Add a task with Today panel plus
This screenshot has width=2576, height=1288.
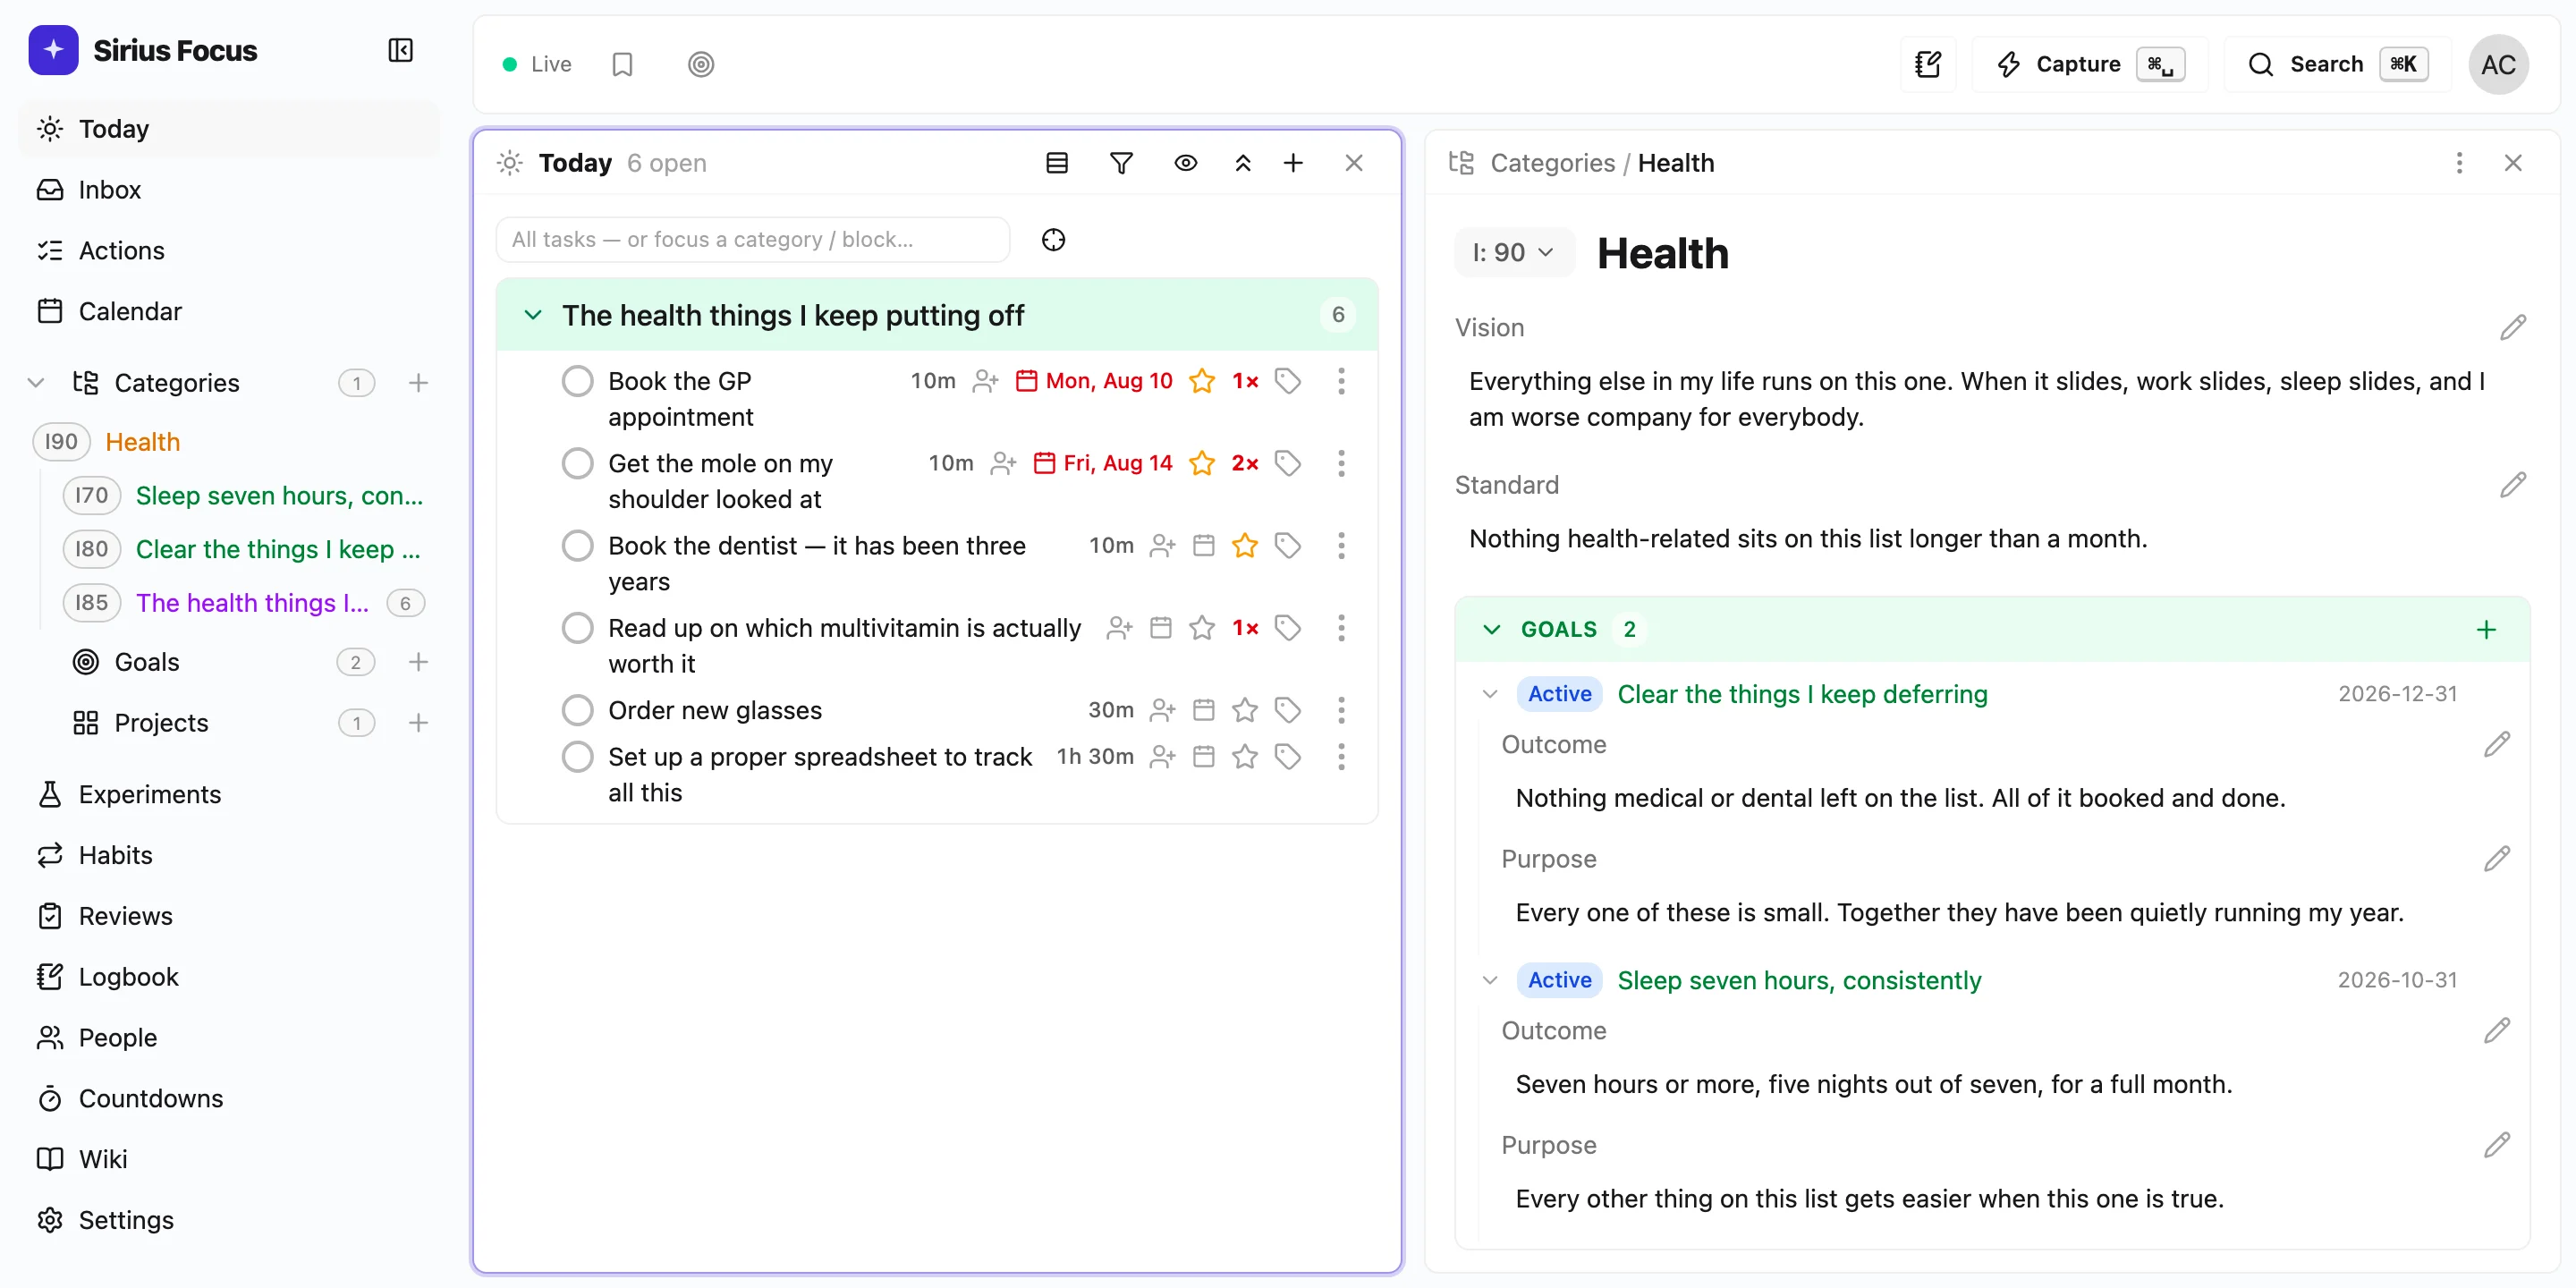(x=1293, y=162)
